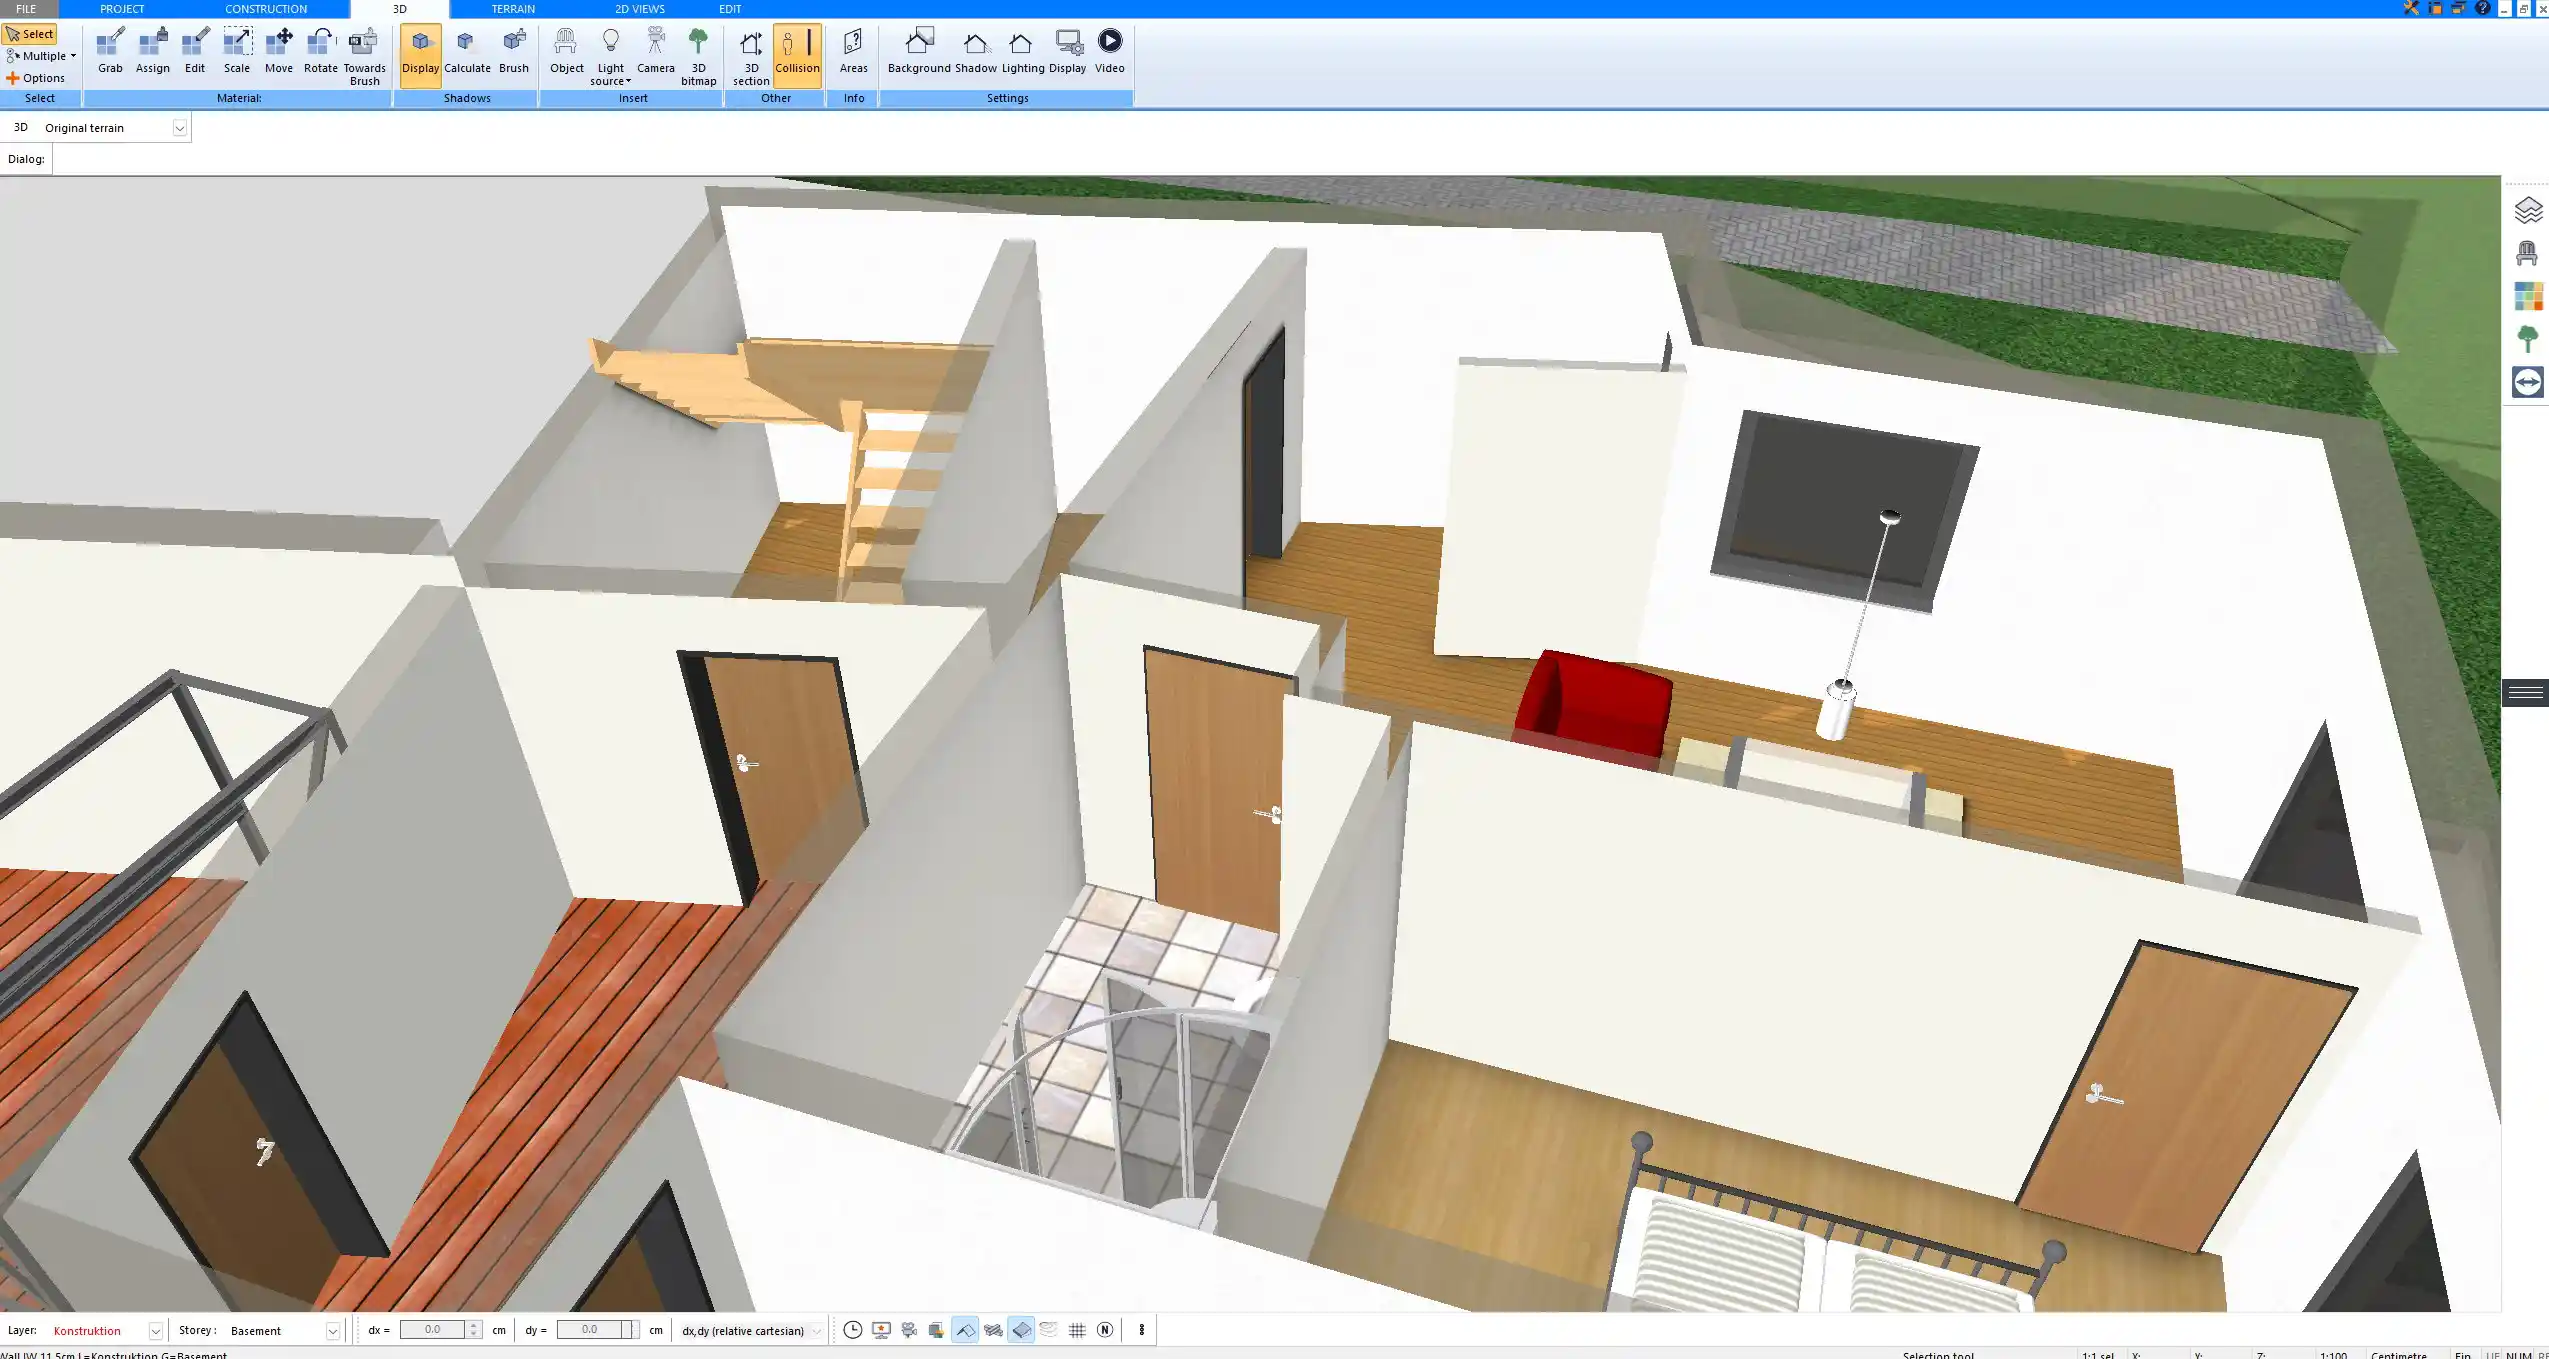Toggle the grid display in bottom bar
Viewport: 2549px width, 1359px height.
[1077, 1330]
